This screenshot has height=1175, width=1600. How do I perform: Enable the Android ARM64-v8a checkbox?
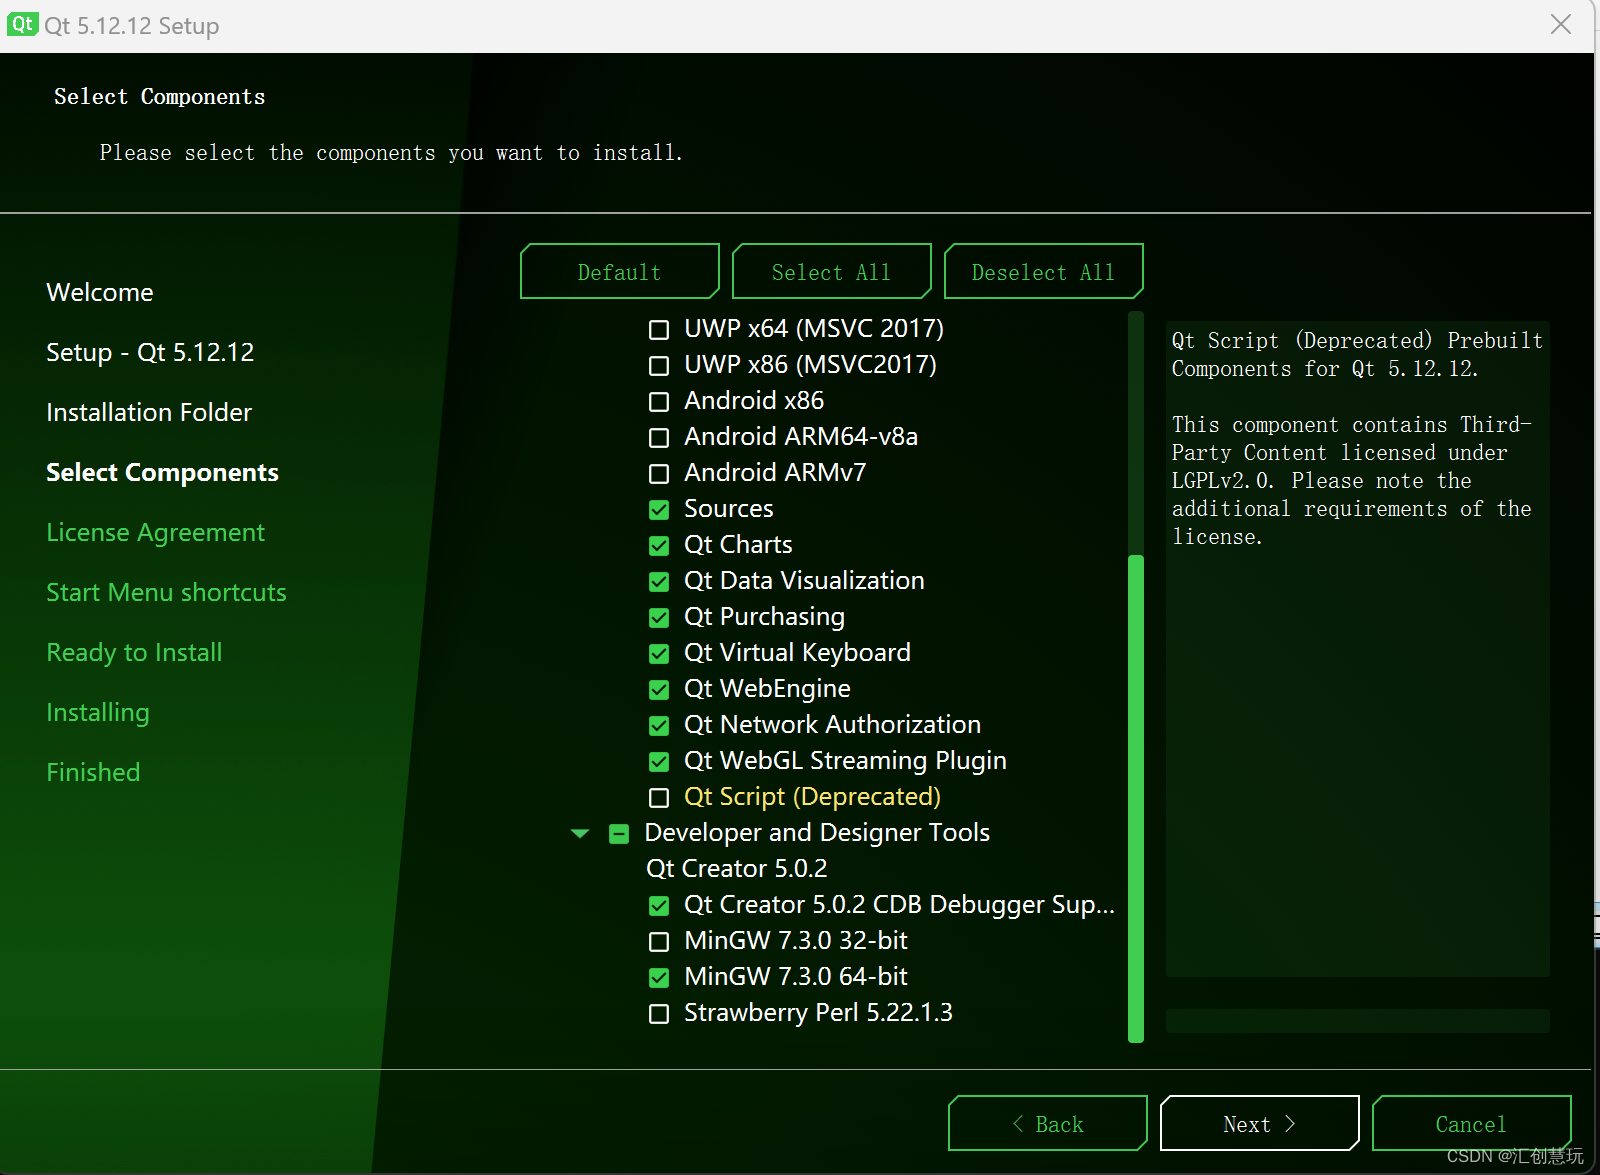point(659,437)
